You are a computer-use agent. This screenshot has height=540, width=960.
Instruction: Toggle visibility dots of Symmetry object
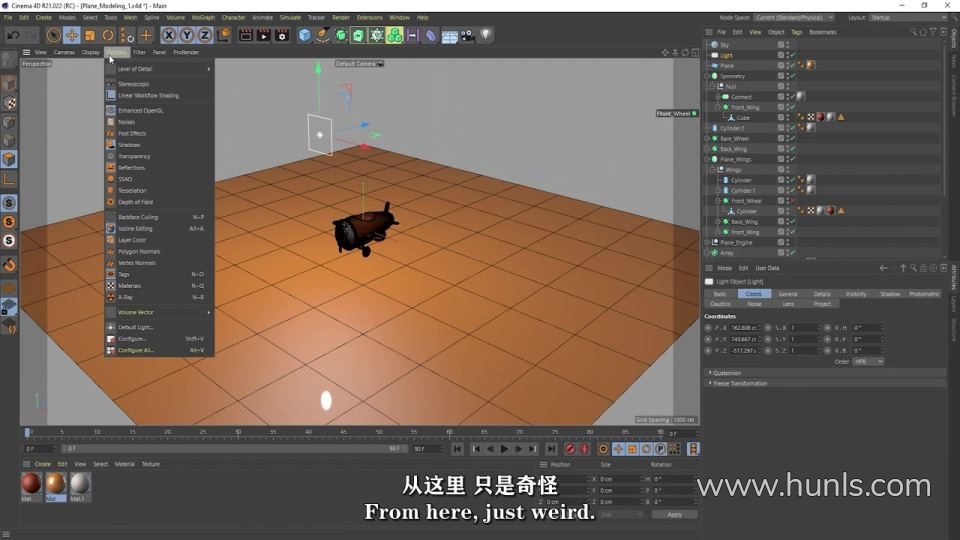(x=787, y=76)
